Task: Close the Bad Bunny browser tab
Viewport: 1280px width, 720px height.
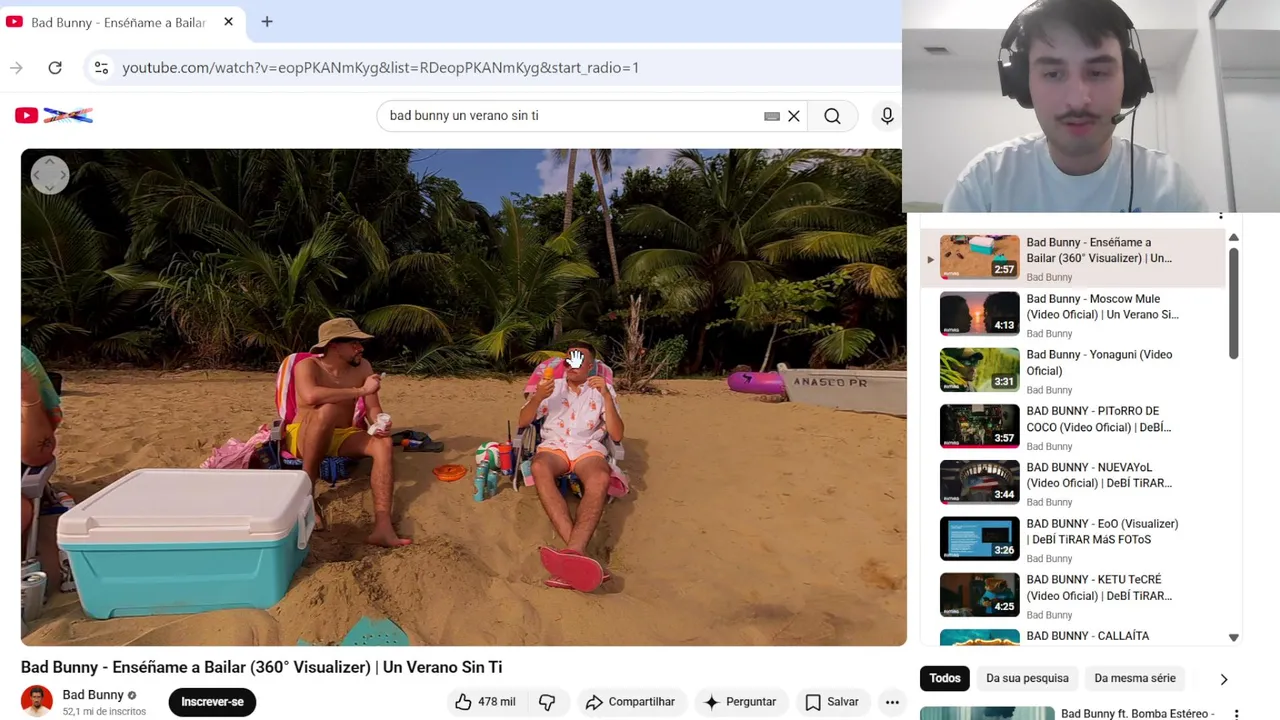Action: [x=228, y=22]
